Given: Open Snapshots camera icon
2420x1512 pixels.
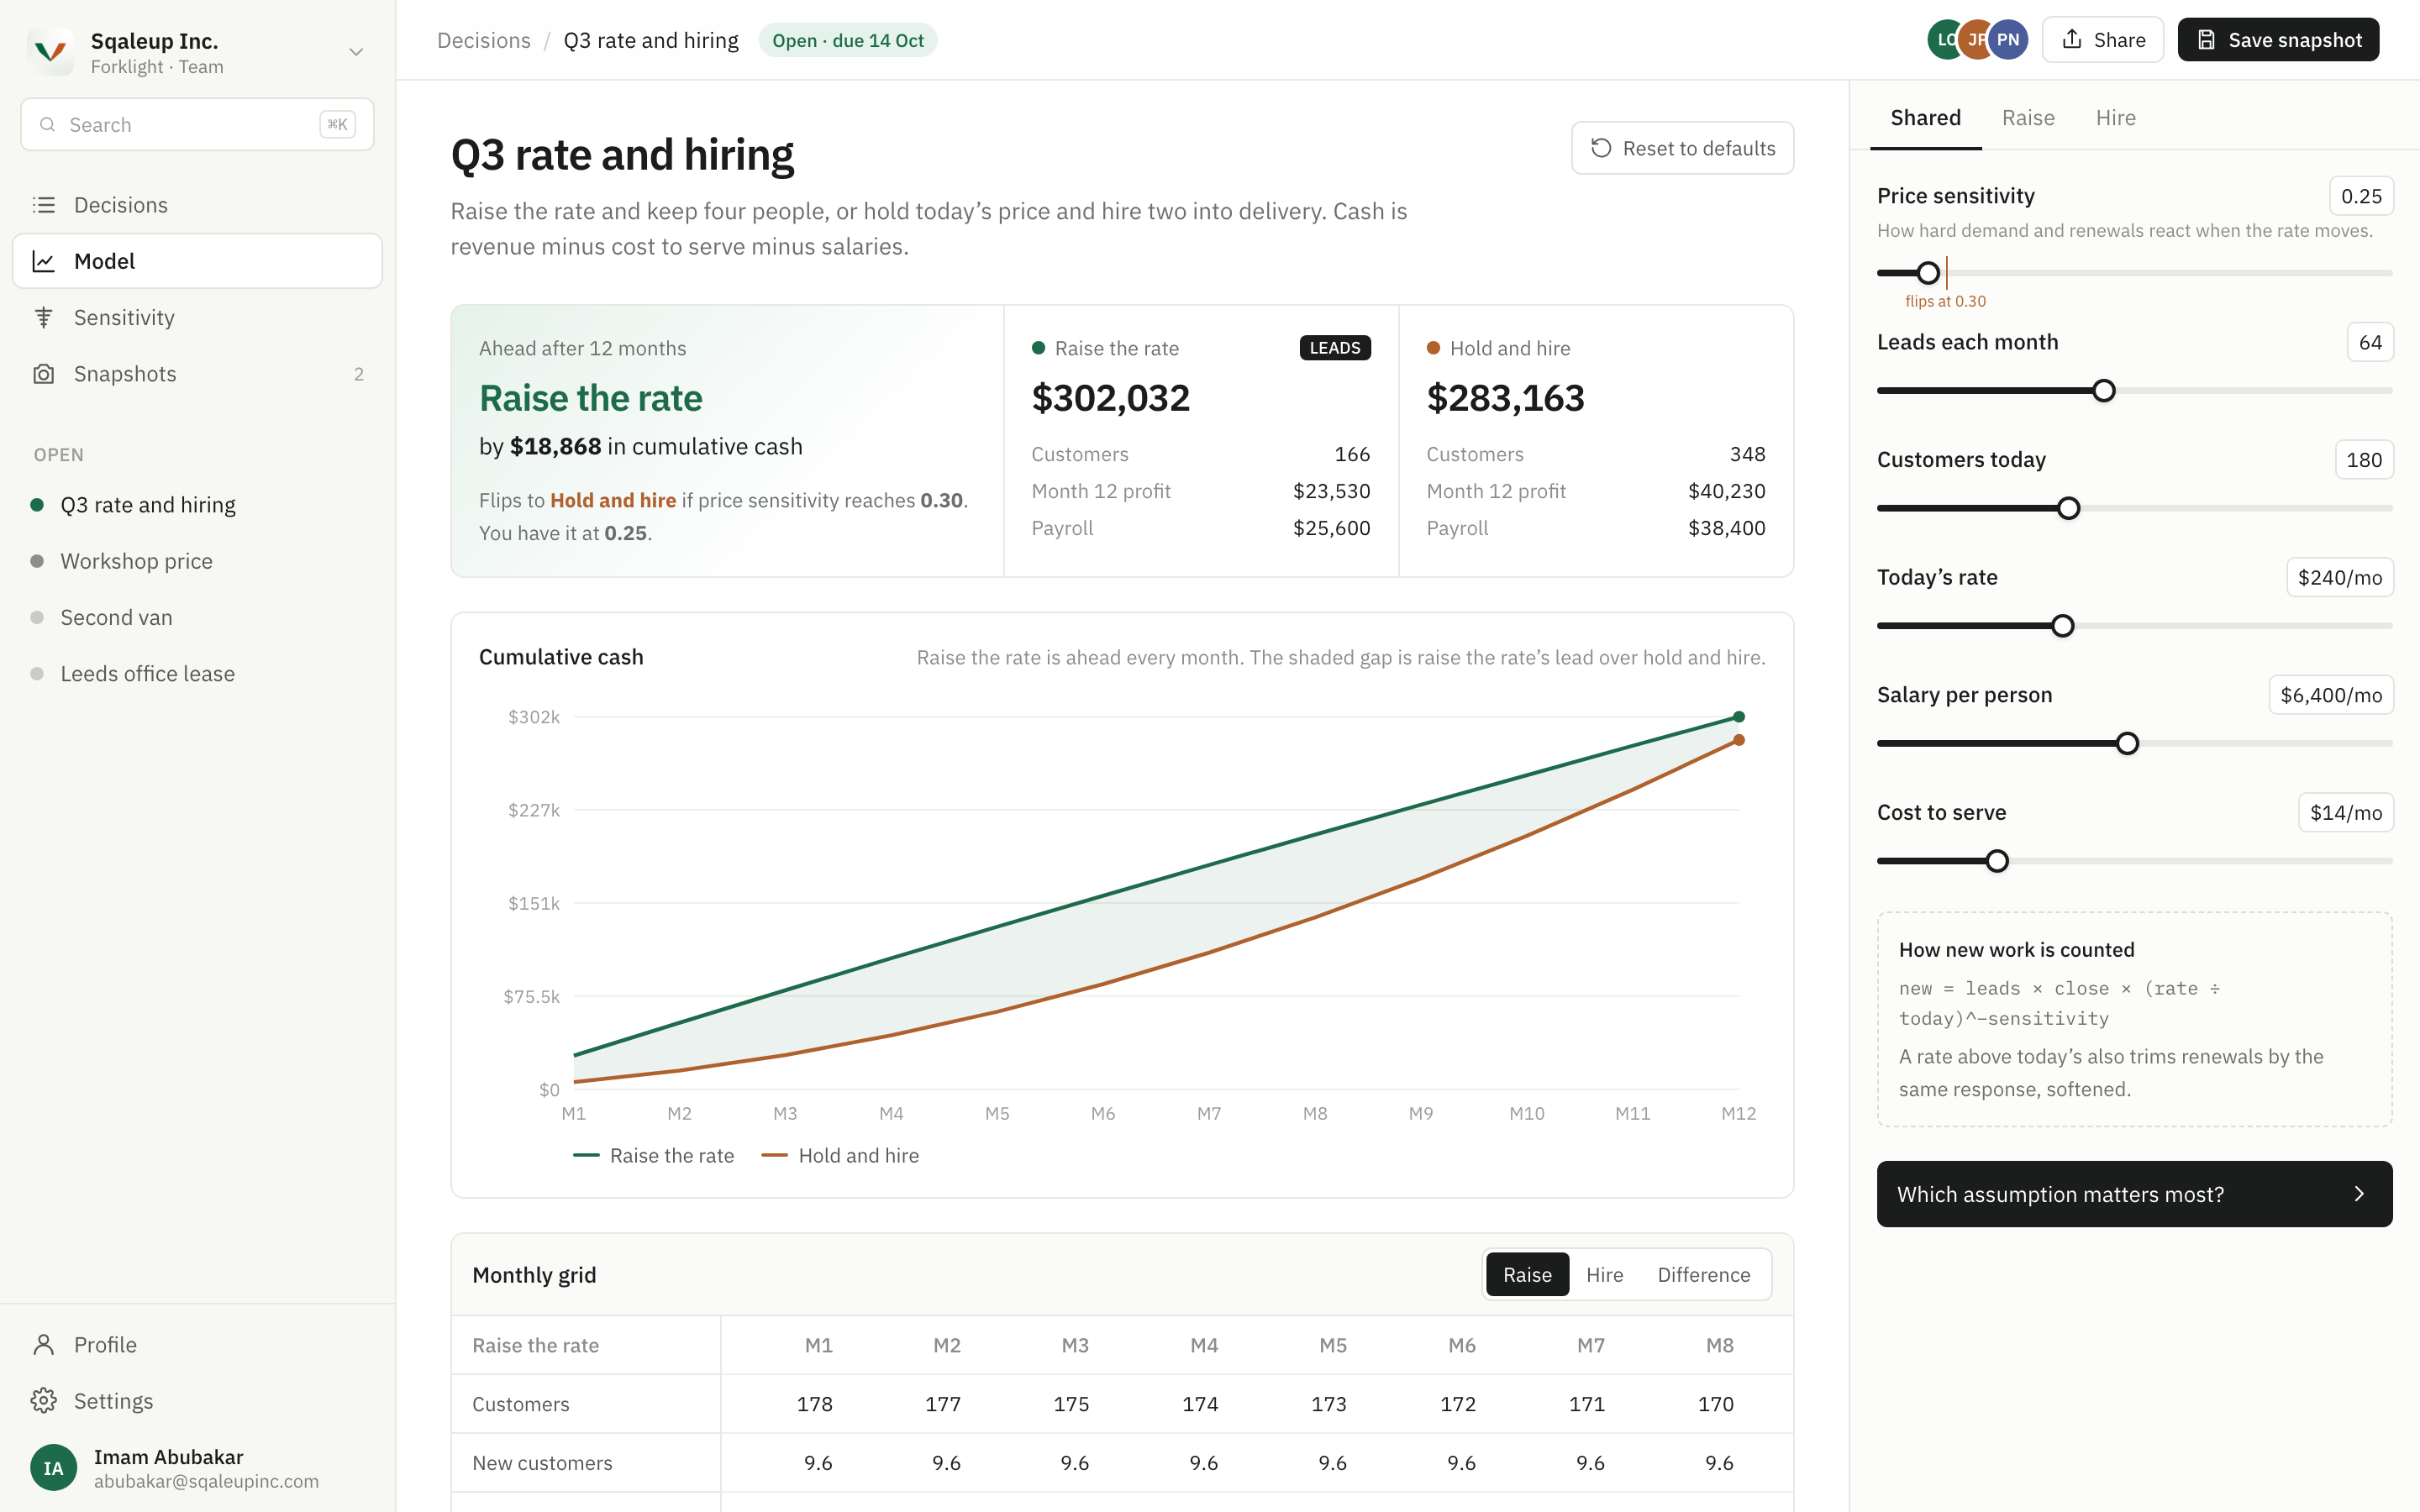Looking at the screenshot, I should 43,374.
